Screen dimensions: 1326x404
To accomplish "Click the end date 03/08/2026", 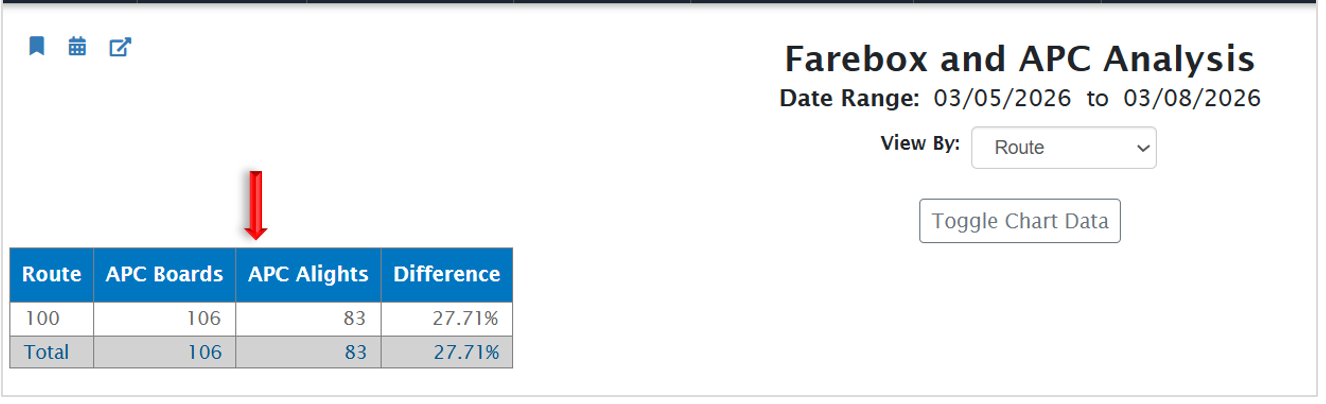I will 1192,99.
